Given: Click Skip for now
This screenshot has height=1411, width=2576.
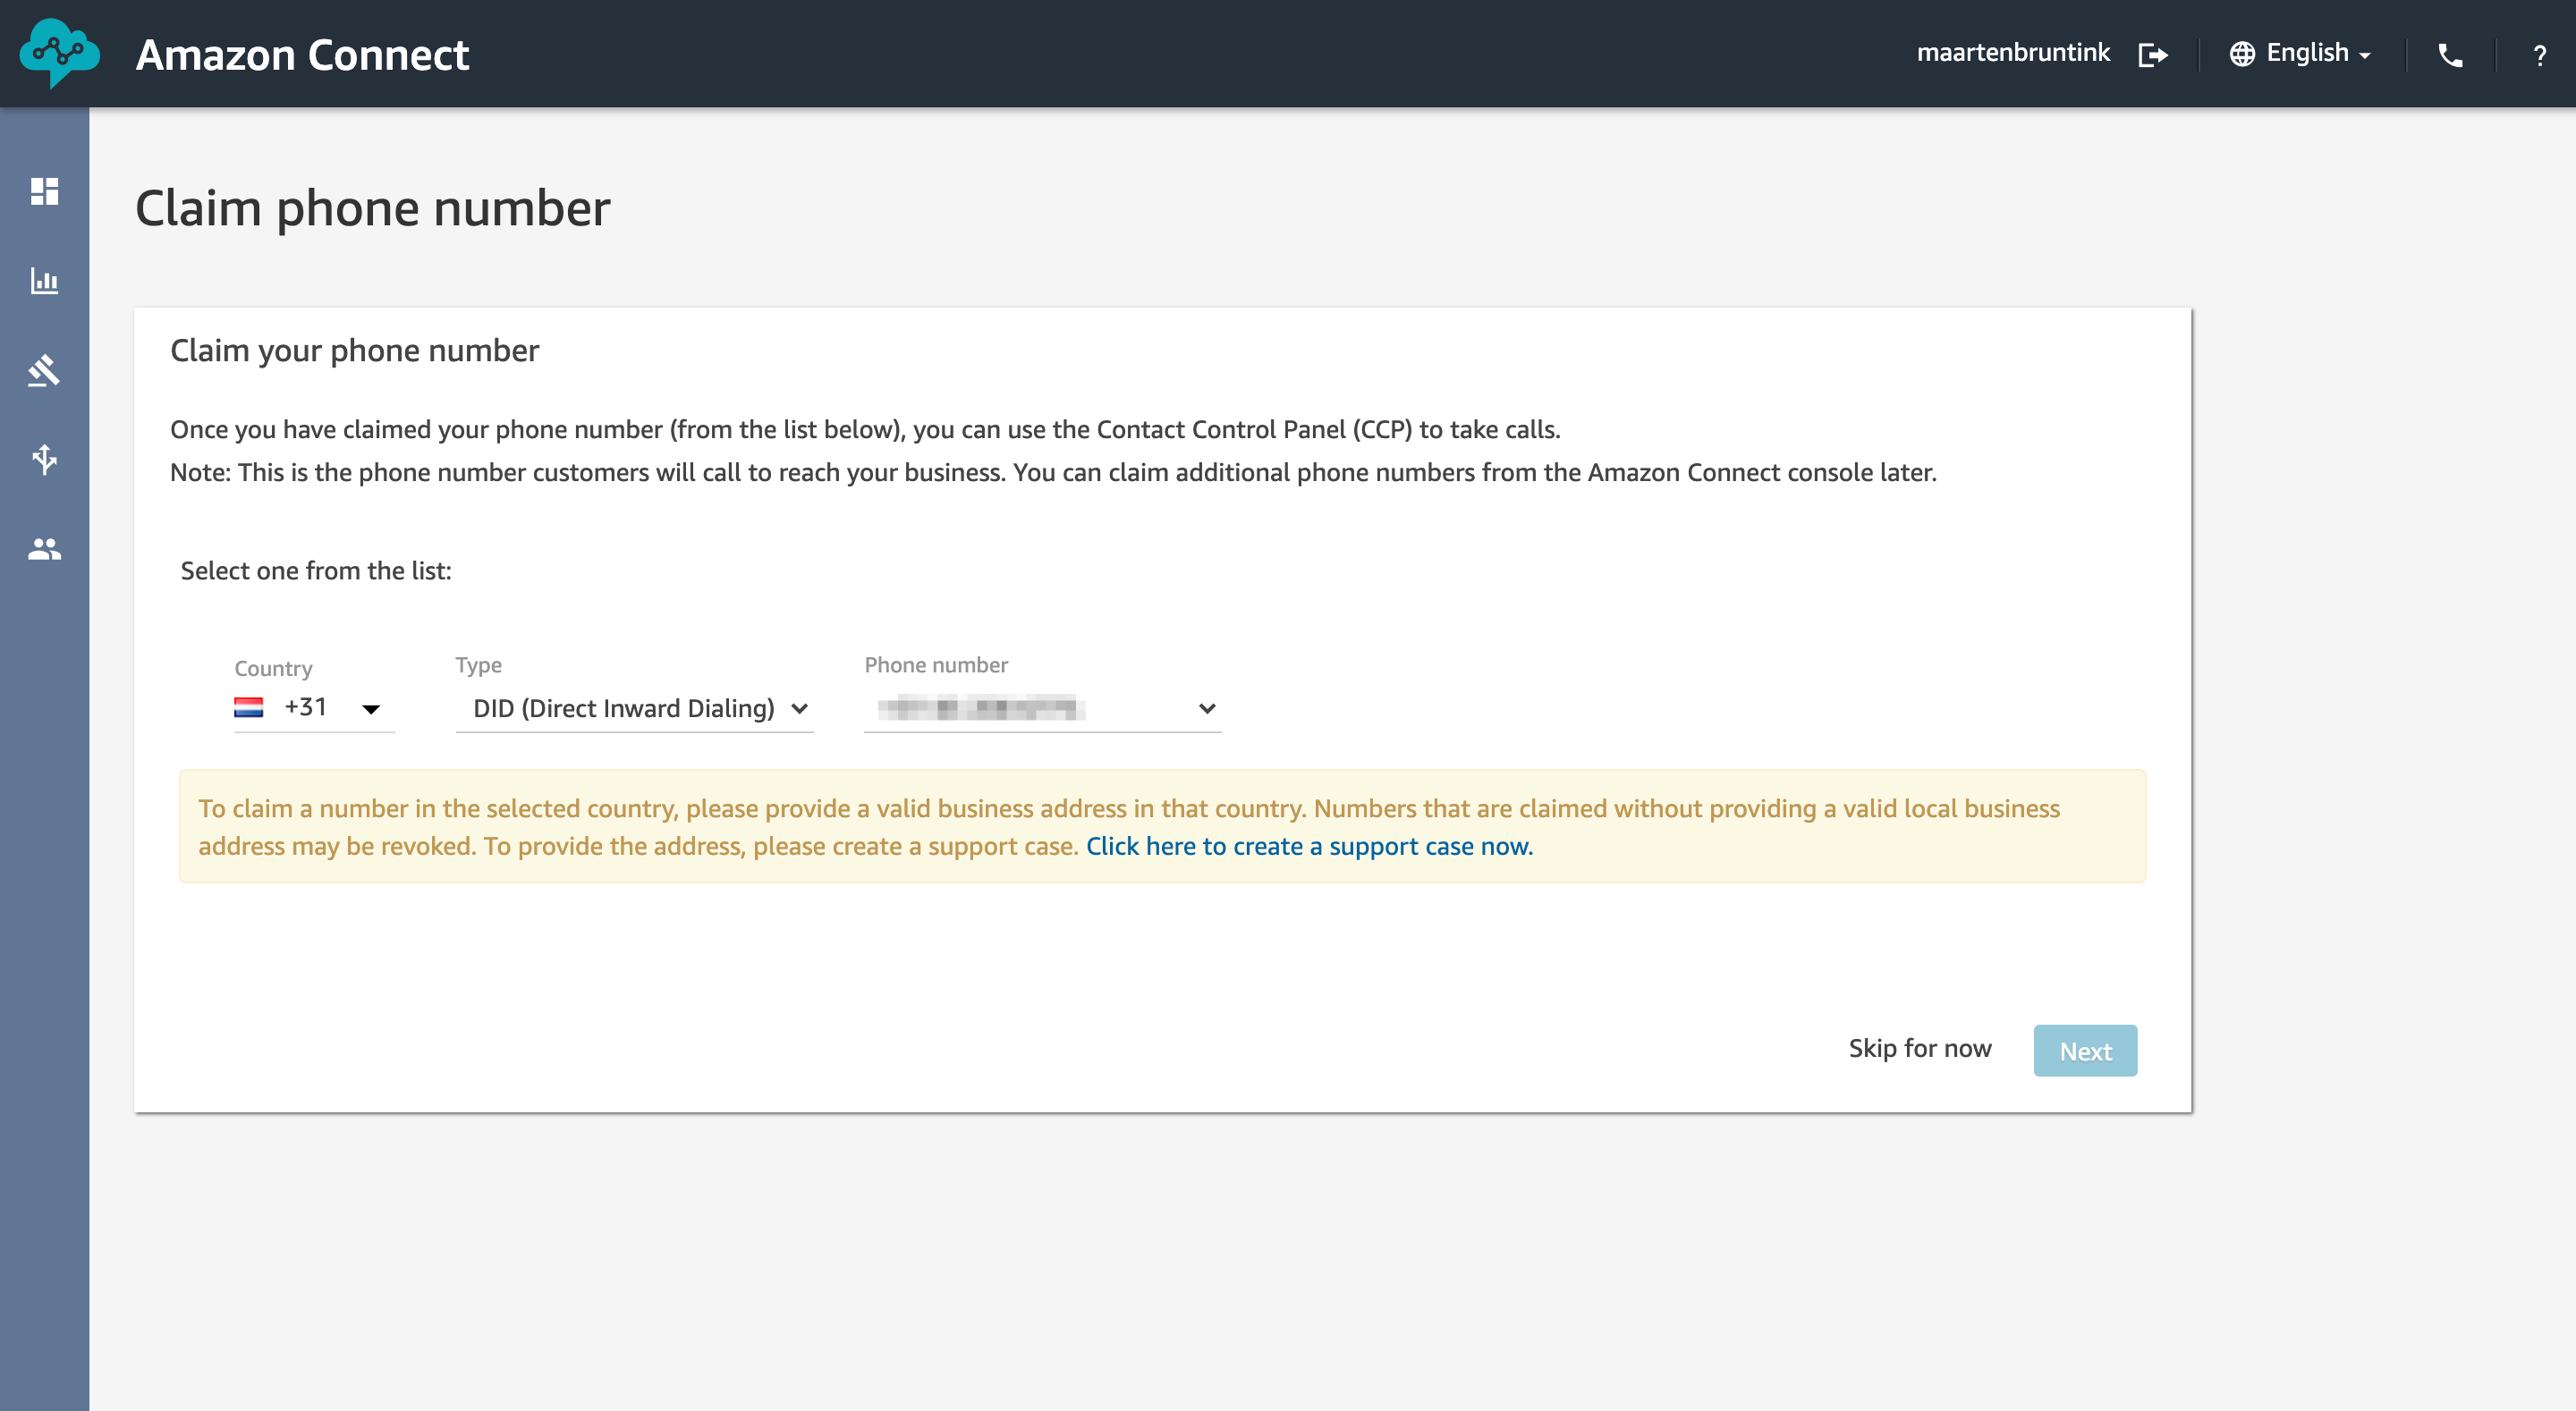Looking at the screenshot, I should click(x=1920, y=1048).
